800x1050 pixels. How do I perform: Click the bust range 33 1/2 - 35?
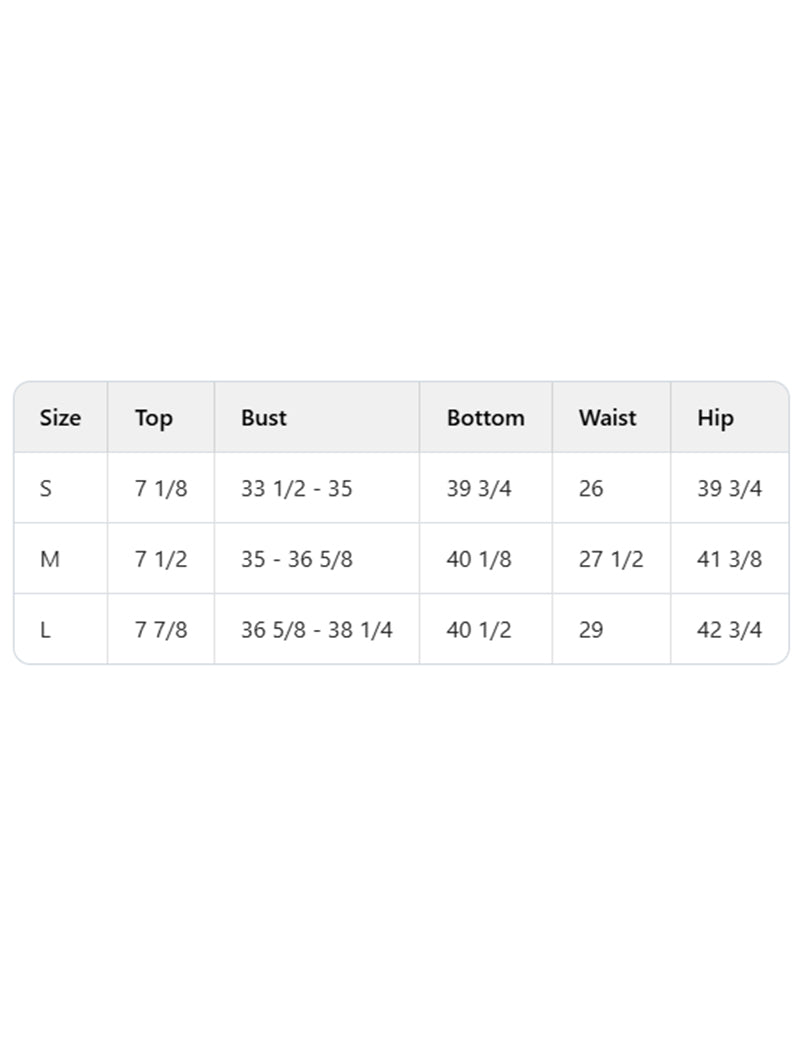pyautogui.click(x=296, y=489)
